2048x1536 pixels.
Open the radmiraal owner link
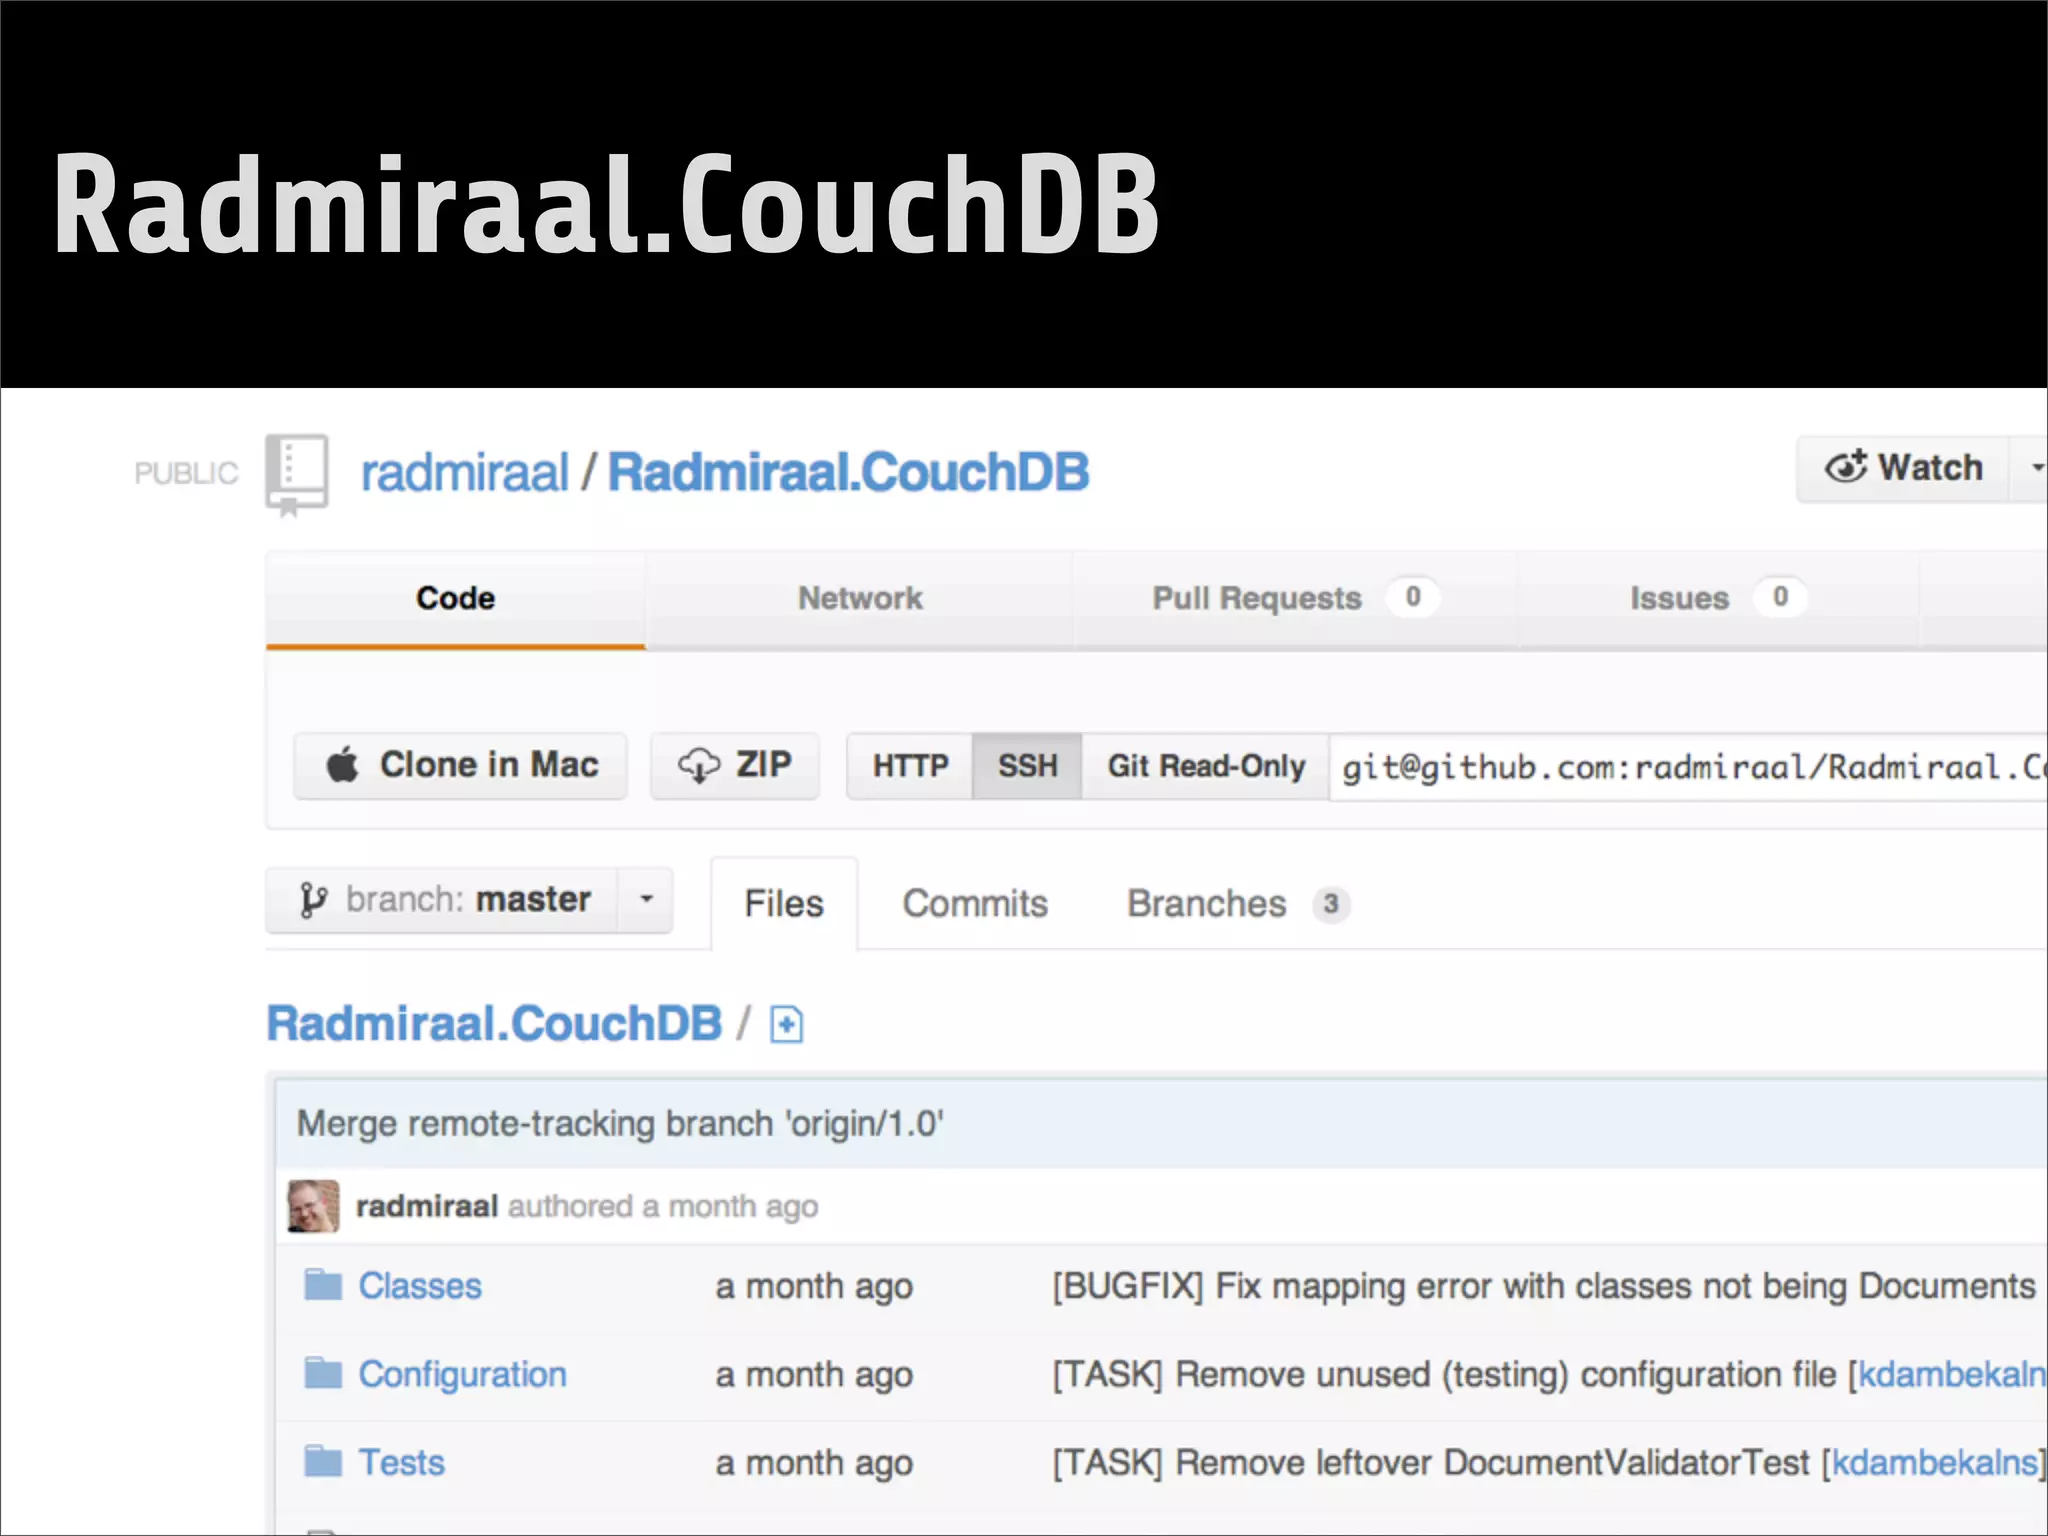pyautogui.click(x=464, y=473)
